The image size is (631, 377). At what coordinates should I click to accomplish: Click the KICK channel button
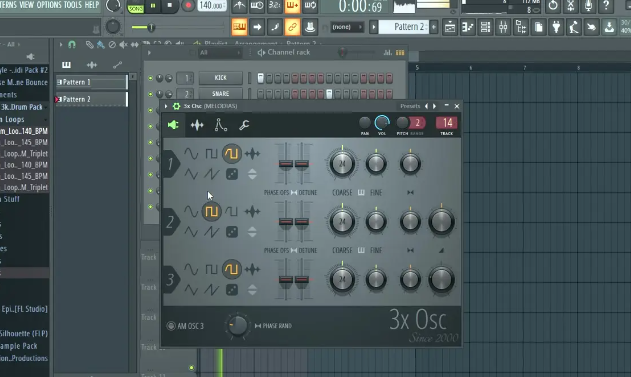[x=221, y=78]
